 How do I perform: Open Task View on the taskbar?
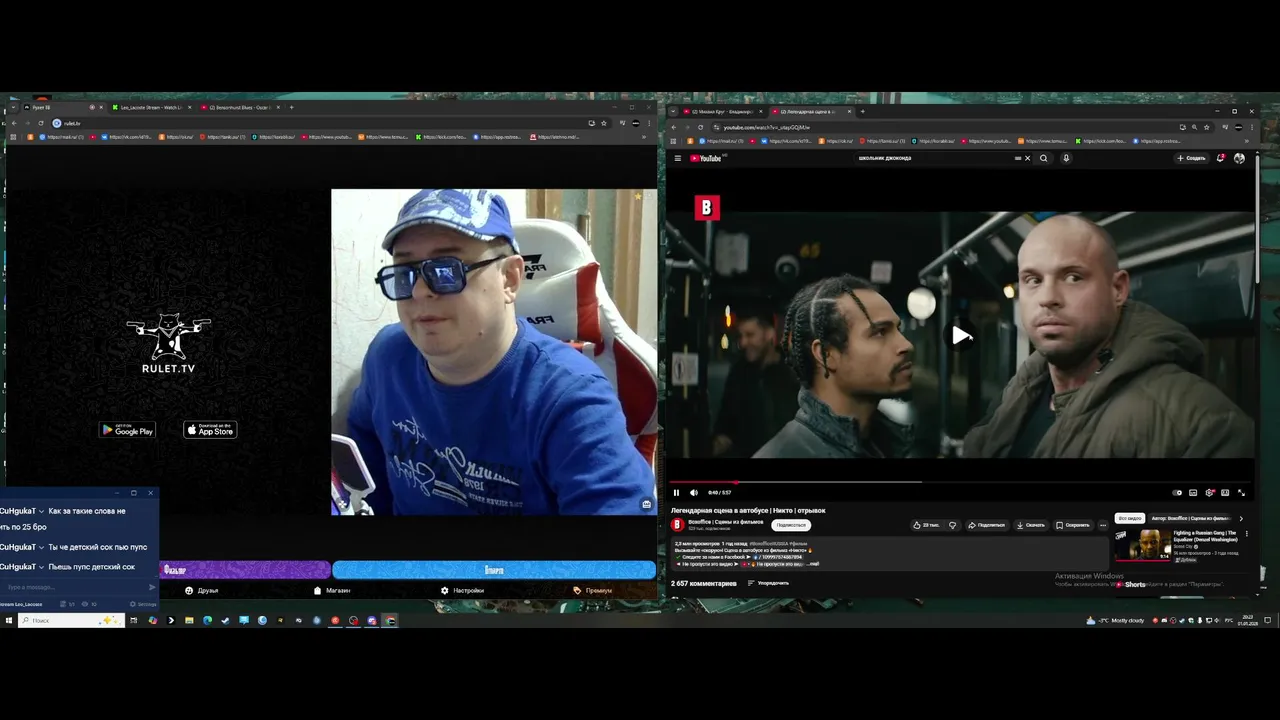point(133,620)
